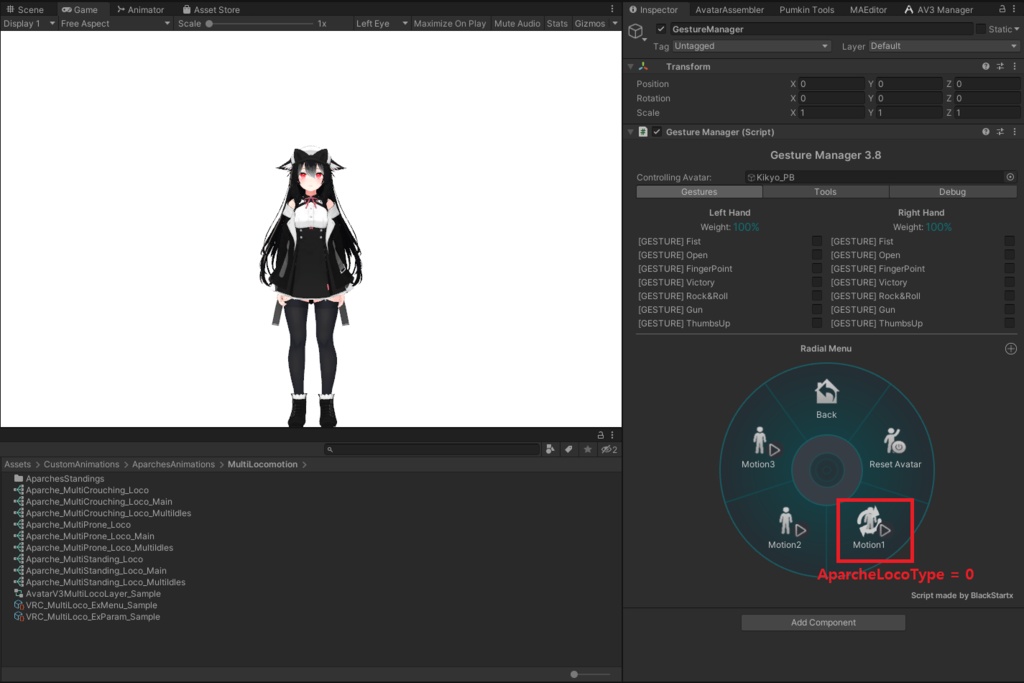
Task: Click the Add Component button
Action: pyautogui.click(x=822, y=622)
